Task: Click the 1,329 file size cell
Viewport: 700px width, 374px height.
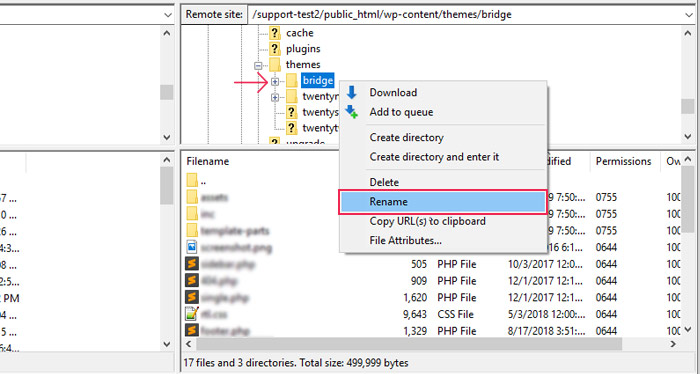Action: tap(415, 331)
